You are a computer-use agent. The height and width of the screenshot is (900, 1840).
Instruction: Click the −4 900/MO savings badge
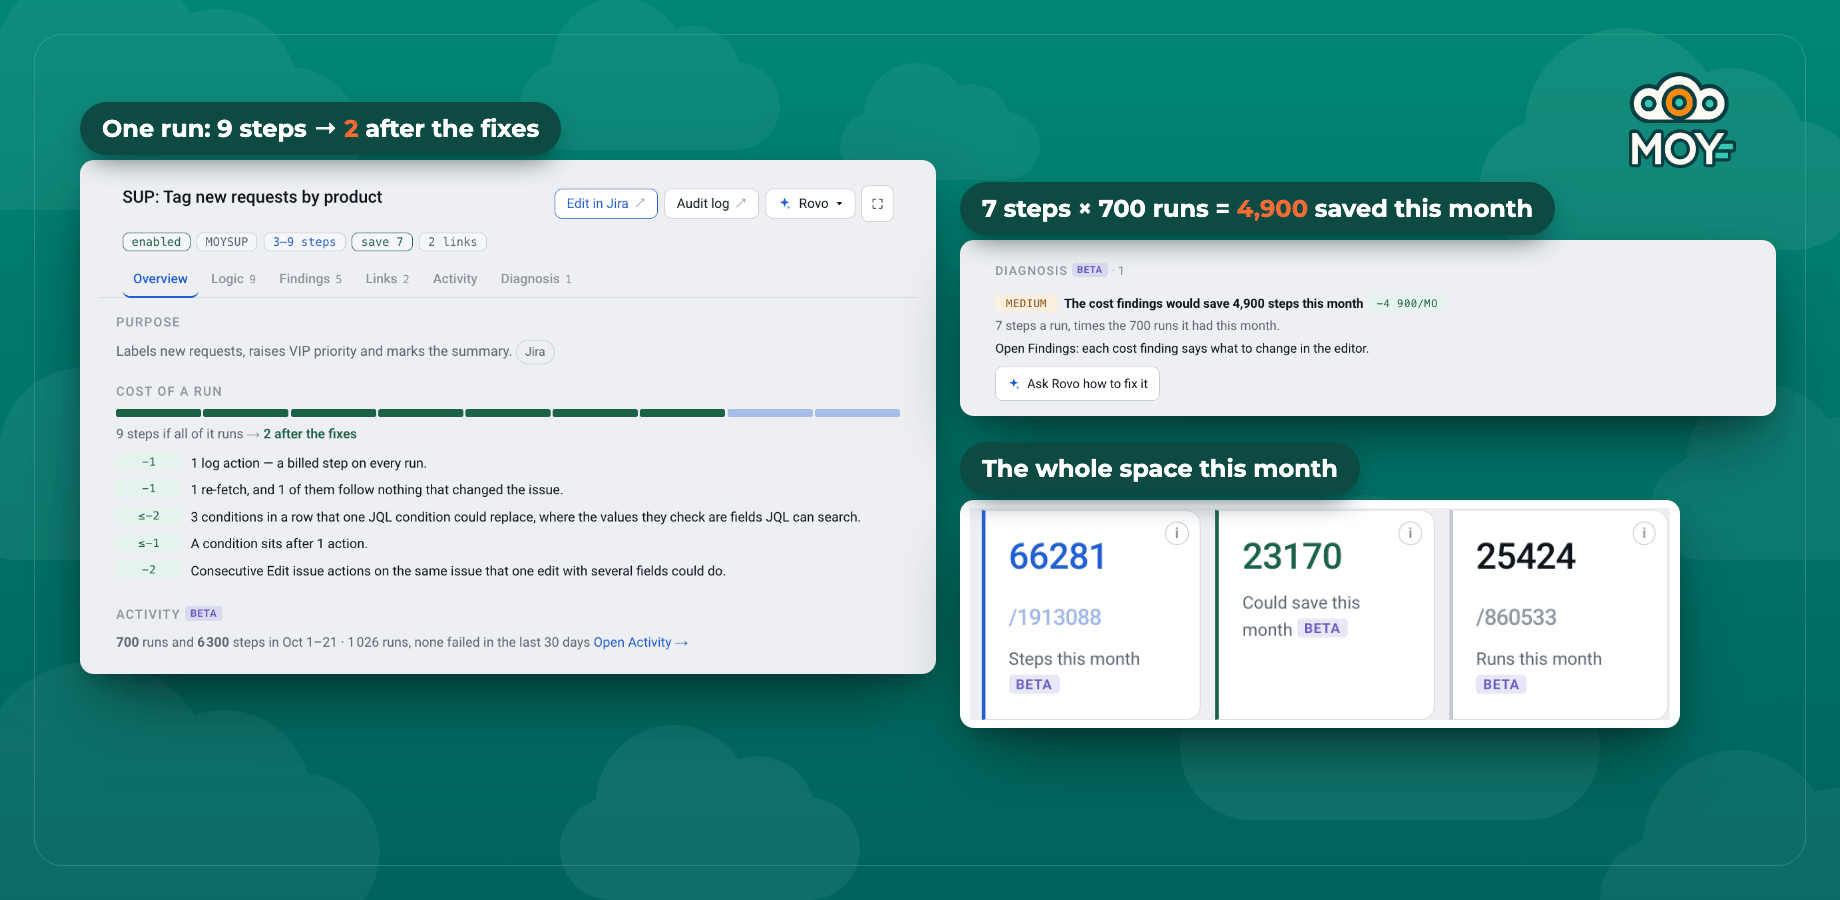(x=1407, y=303)
